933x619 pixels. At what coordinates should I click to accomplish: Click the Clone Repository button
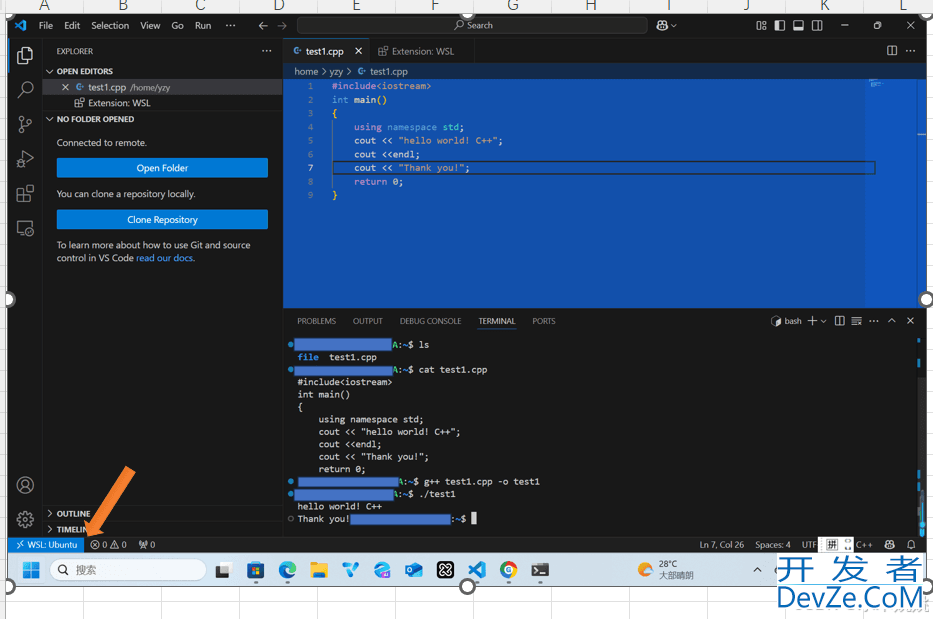click(x=162, y=220)
